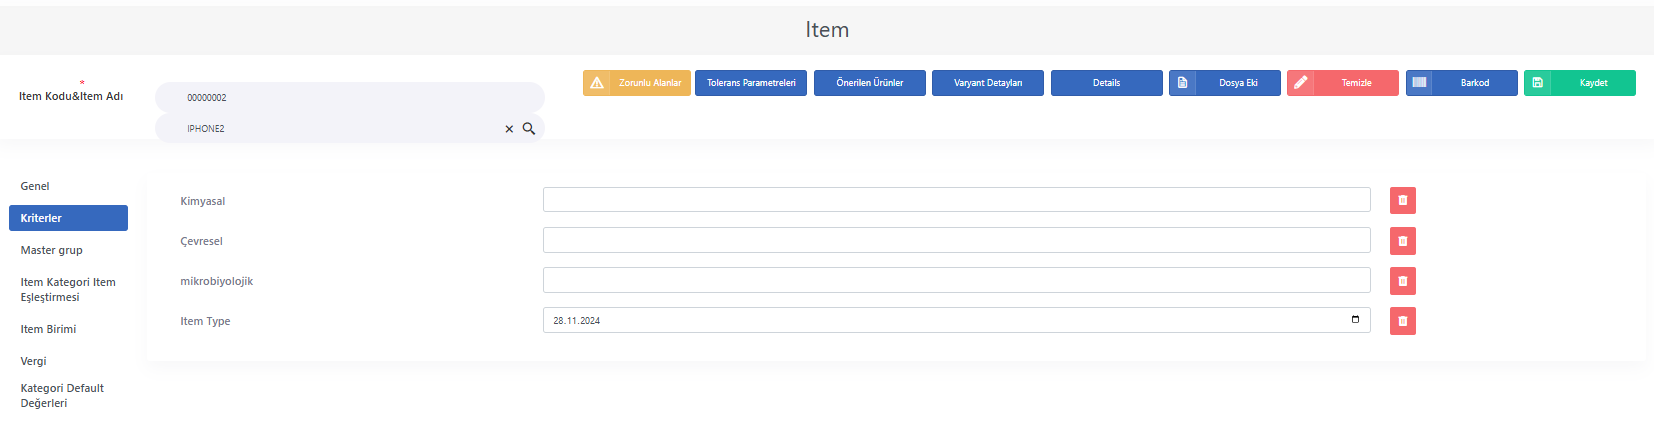
Task: Select the Kriterler tab
Action: tap(68, 218)
